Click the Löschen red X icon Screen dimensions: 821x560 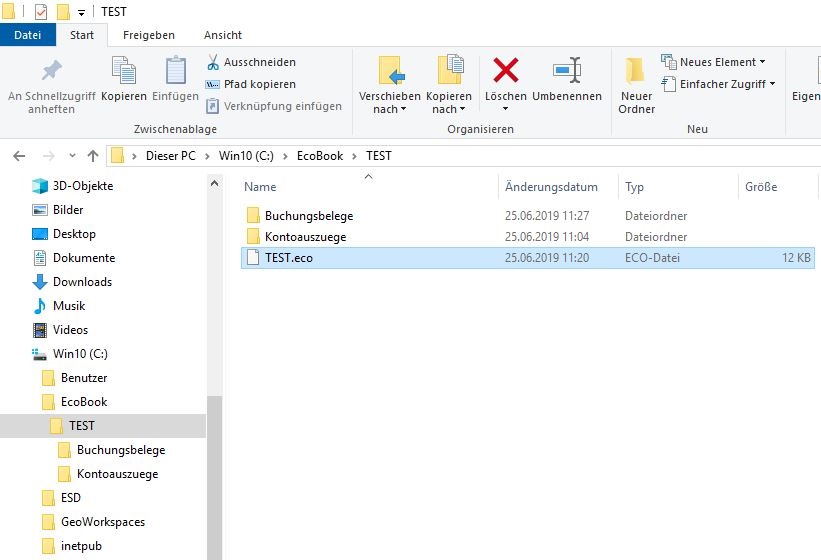pyautogui.click(x=506, y=71)
